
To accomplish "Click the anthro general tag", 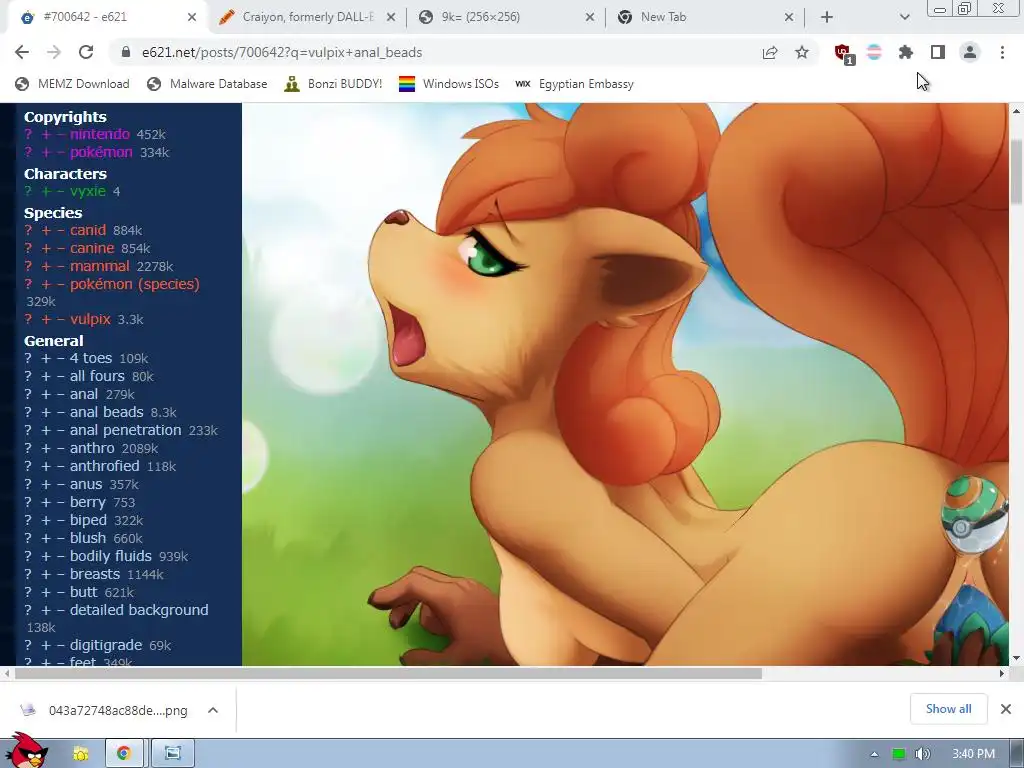I will coord(92,448).
